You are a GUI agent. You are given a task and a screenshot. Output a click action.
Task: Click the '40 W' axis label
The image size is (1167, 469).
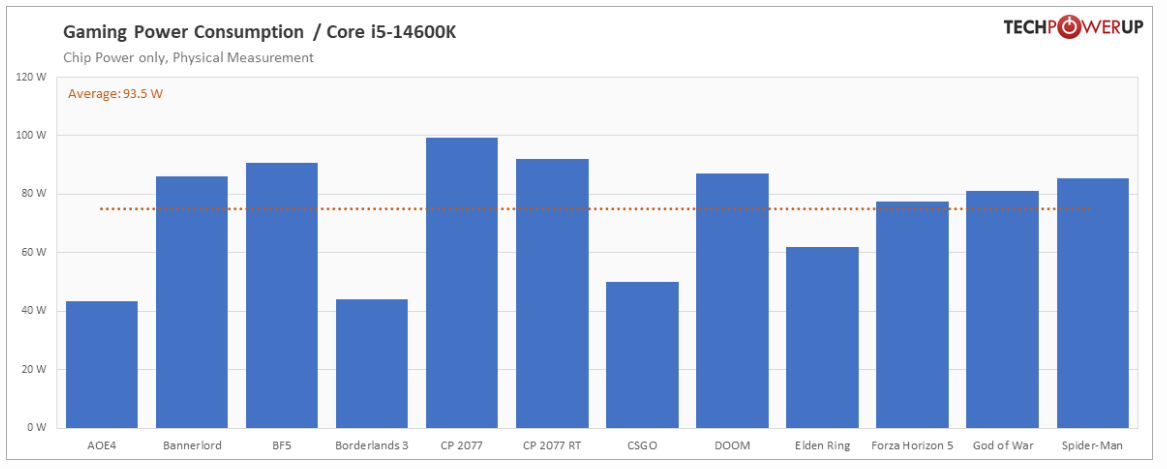tap(34, 310)
